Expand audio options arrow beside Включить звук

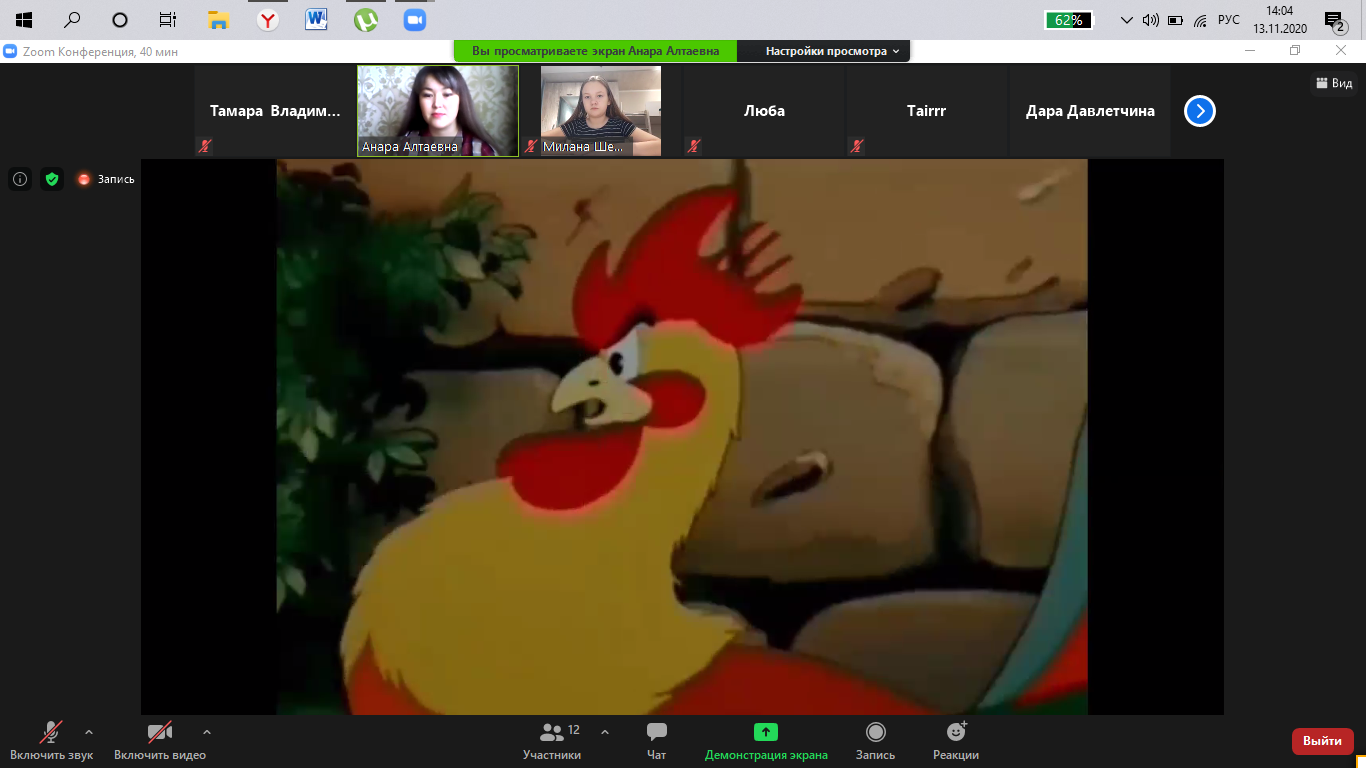[89, 731]
